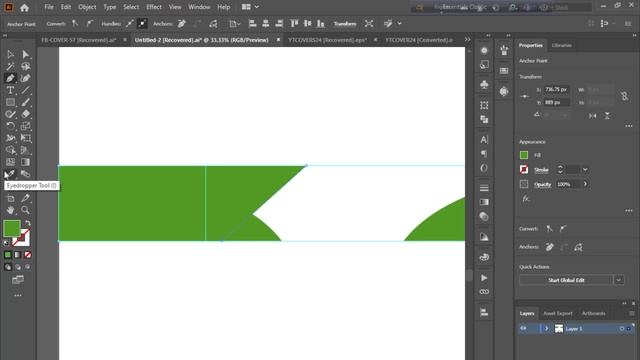The image size is (640, 360).
Task: Select the Direct Selection tool
Action: pos(25,54)
